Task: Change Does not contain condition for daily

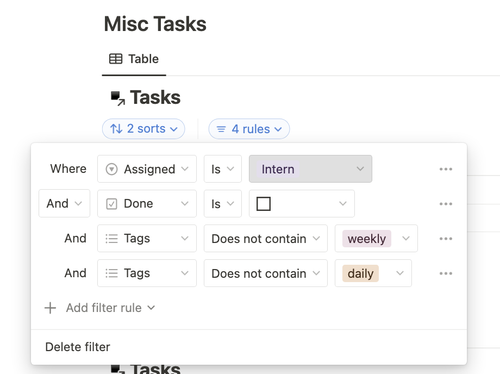Action: pyautogui.click(x=266, y=273)
